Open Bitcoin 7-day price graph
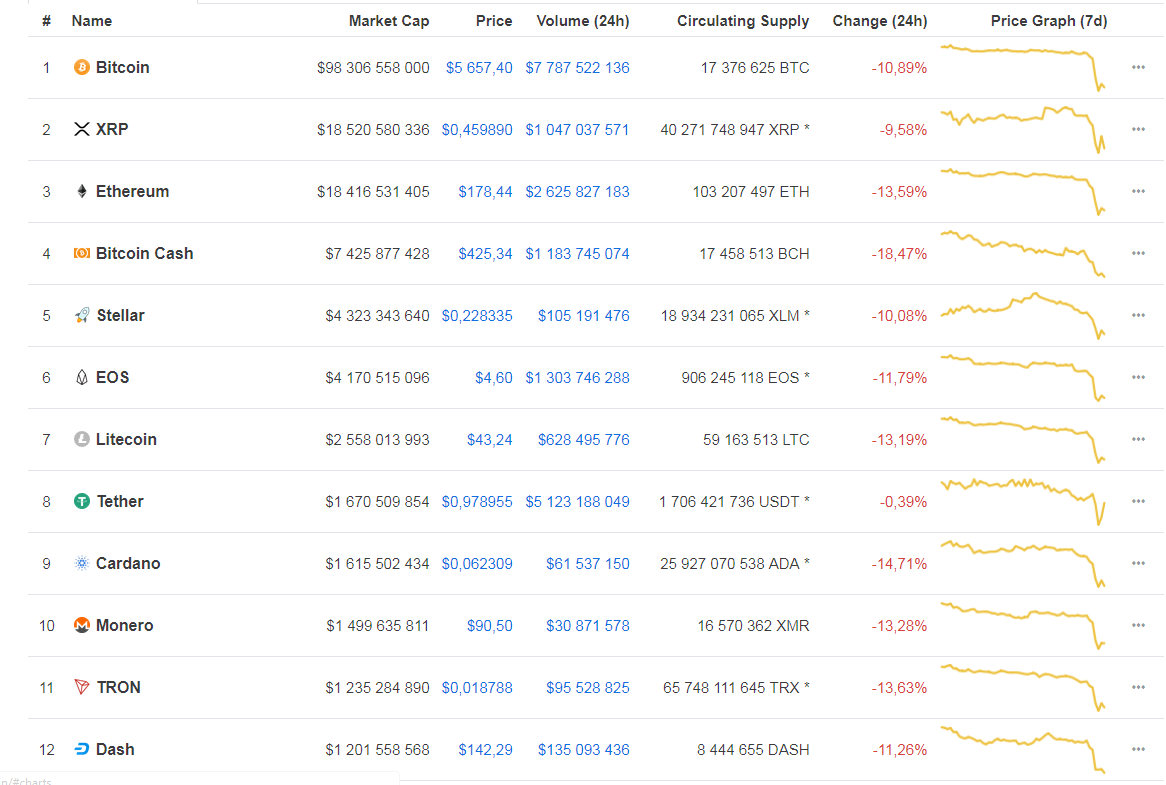 1023,68
